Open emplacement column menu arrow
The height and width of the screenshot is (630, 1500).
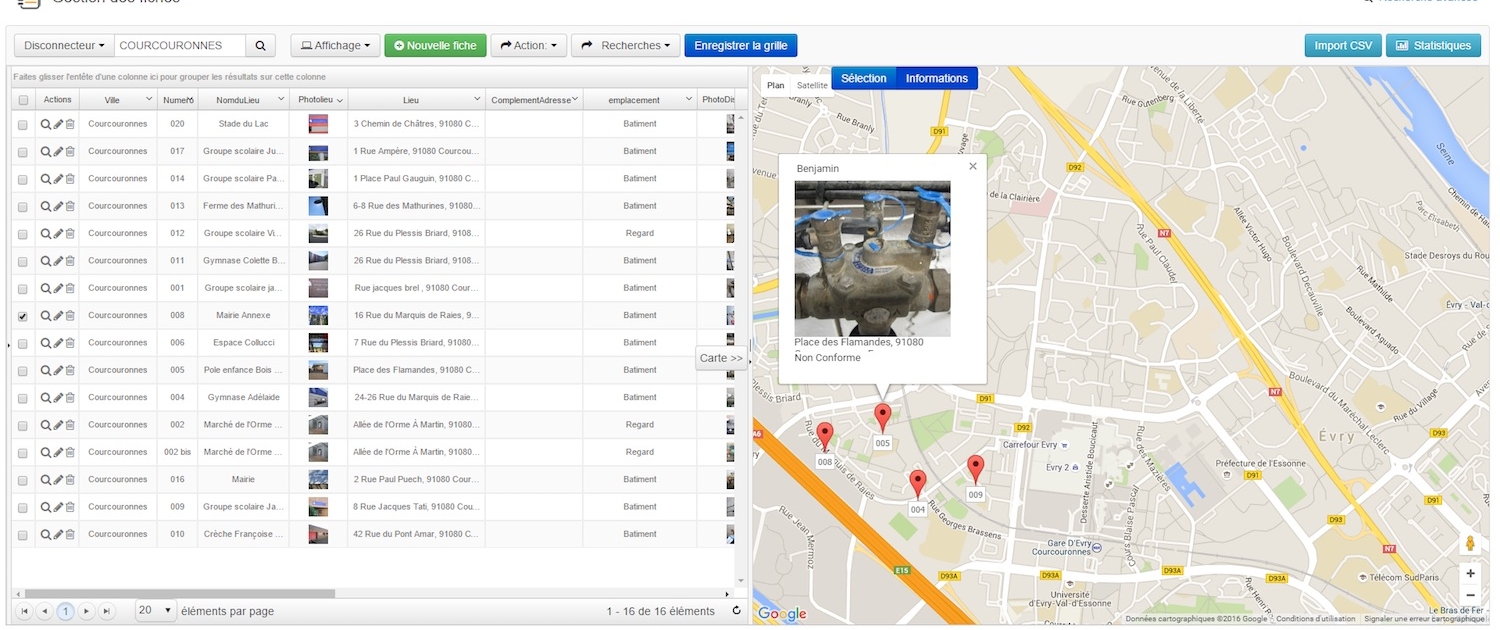pyautogui.click(x=688, y=99)
